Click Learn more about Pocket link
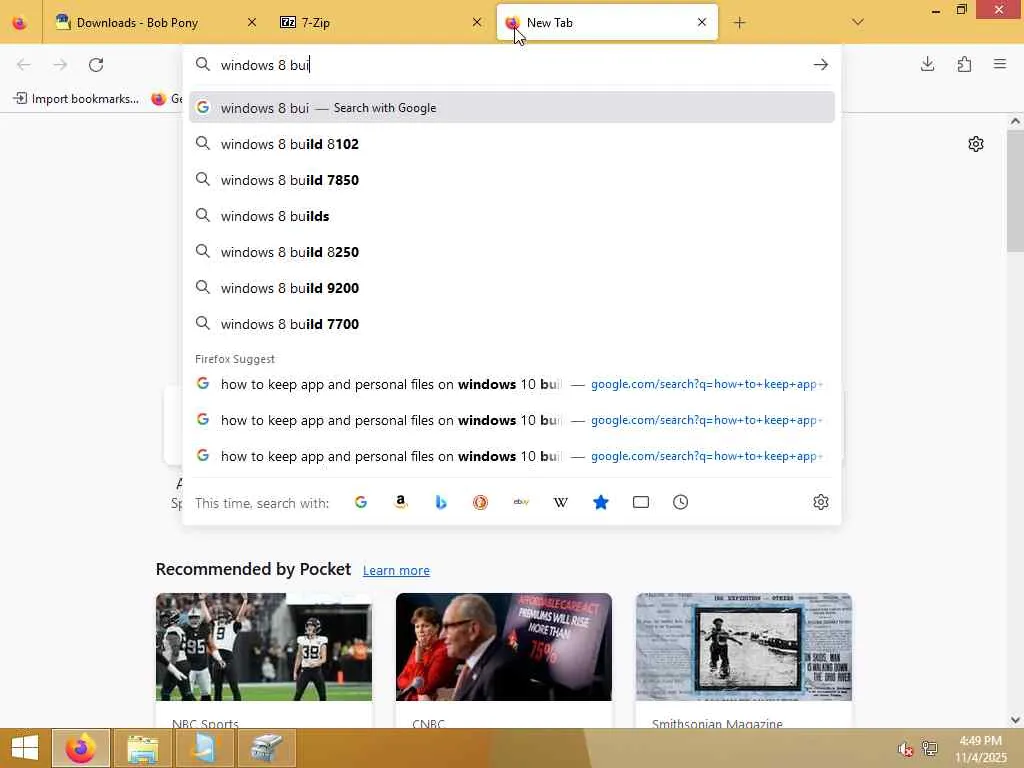The image size is (1024, 768). tap(396, 570)
